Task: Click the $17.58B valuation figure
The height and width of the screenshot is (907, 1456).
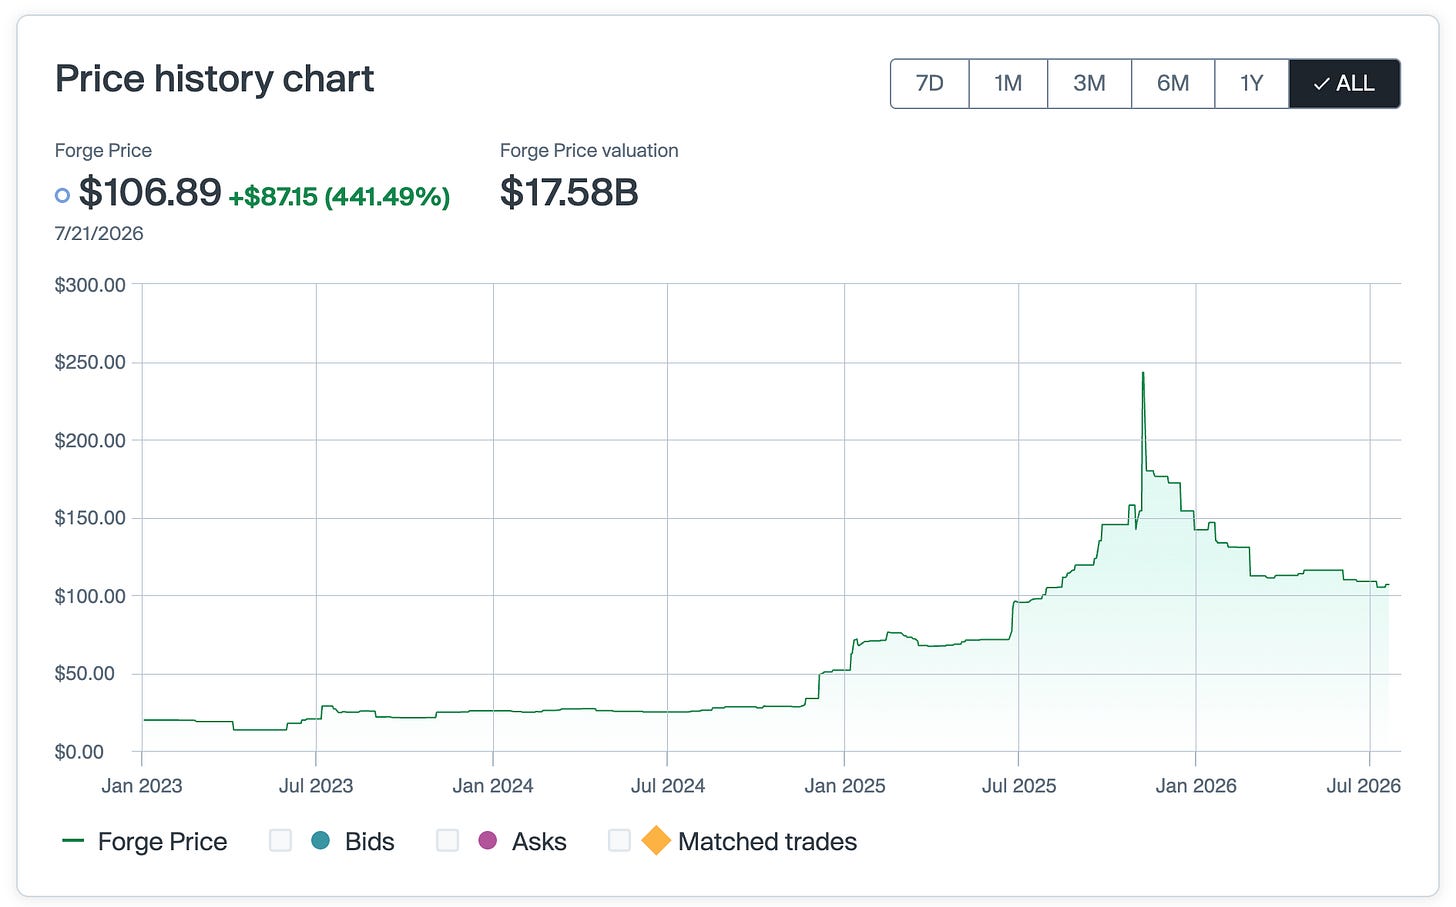Action: coord(569,192)
